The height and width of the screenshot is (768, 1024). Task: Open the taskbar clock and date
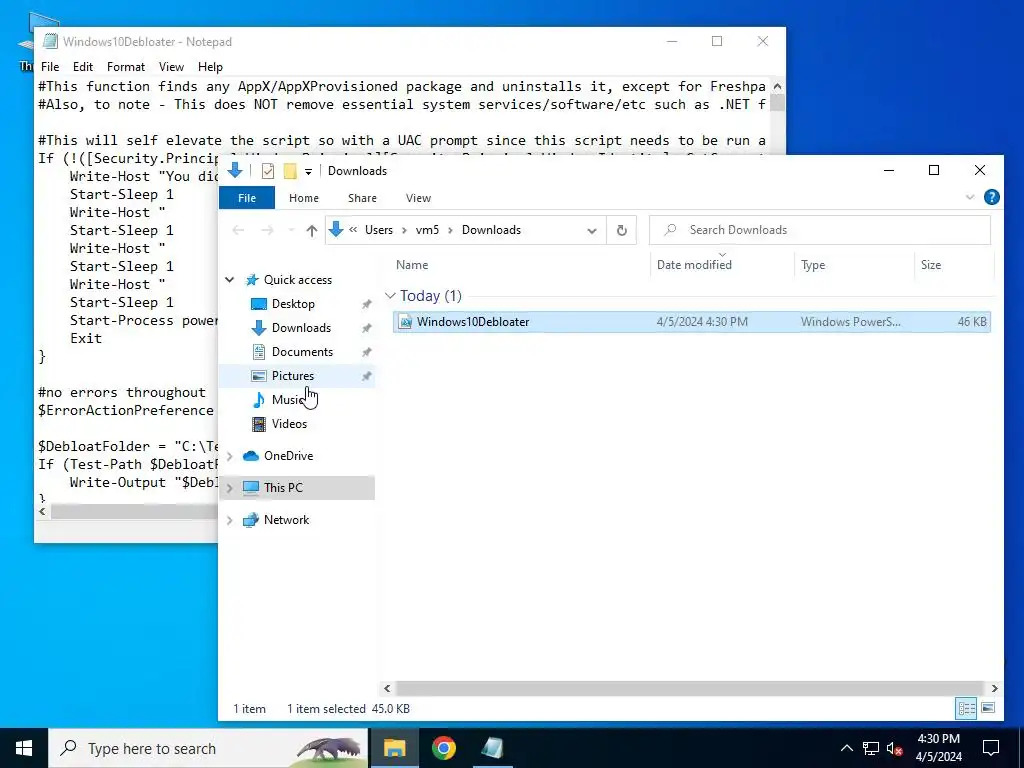click(938, 748)
